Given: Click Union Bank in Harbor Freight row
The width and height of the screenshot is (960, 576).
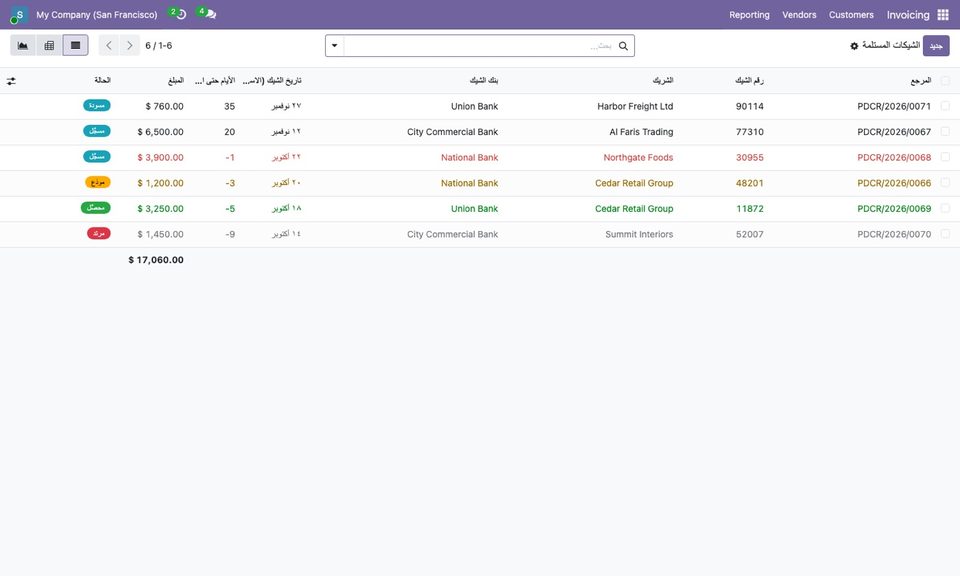Looking at the screenshot, I should [474, 107].
